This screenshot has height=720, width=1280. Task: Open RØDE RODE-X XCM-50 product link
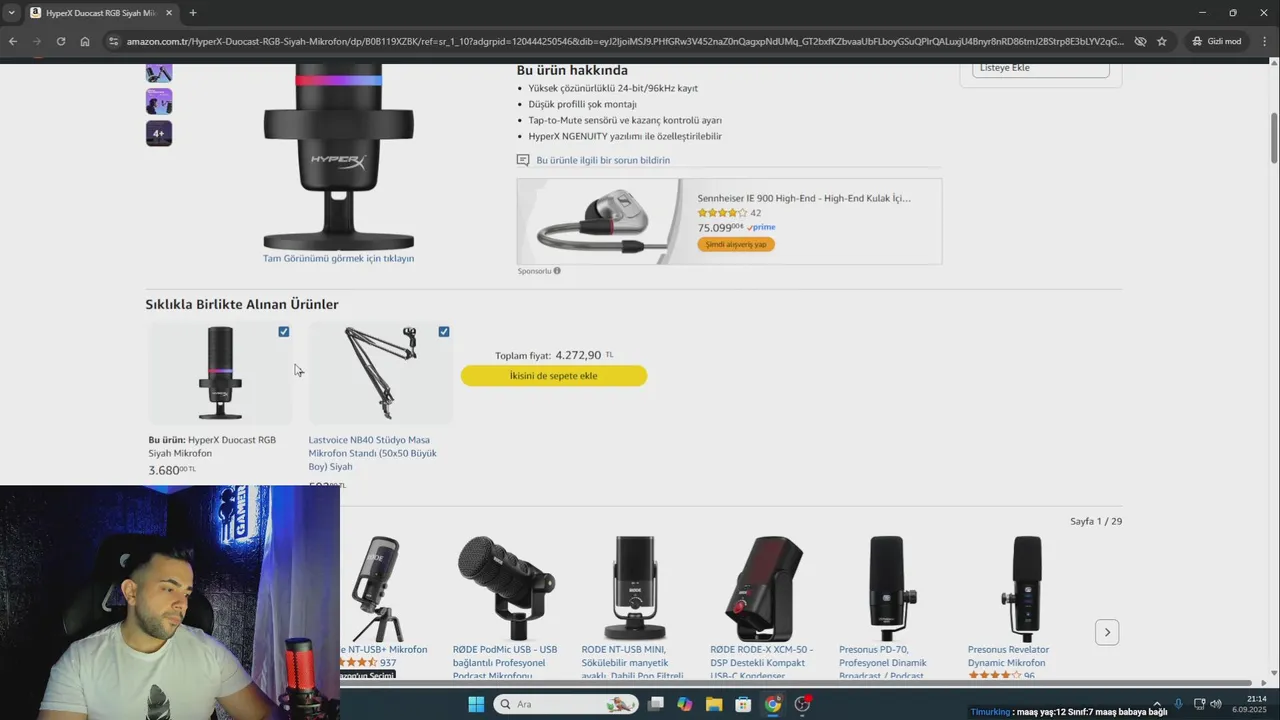762,663
